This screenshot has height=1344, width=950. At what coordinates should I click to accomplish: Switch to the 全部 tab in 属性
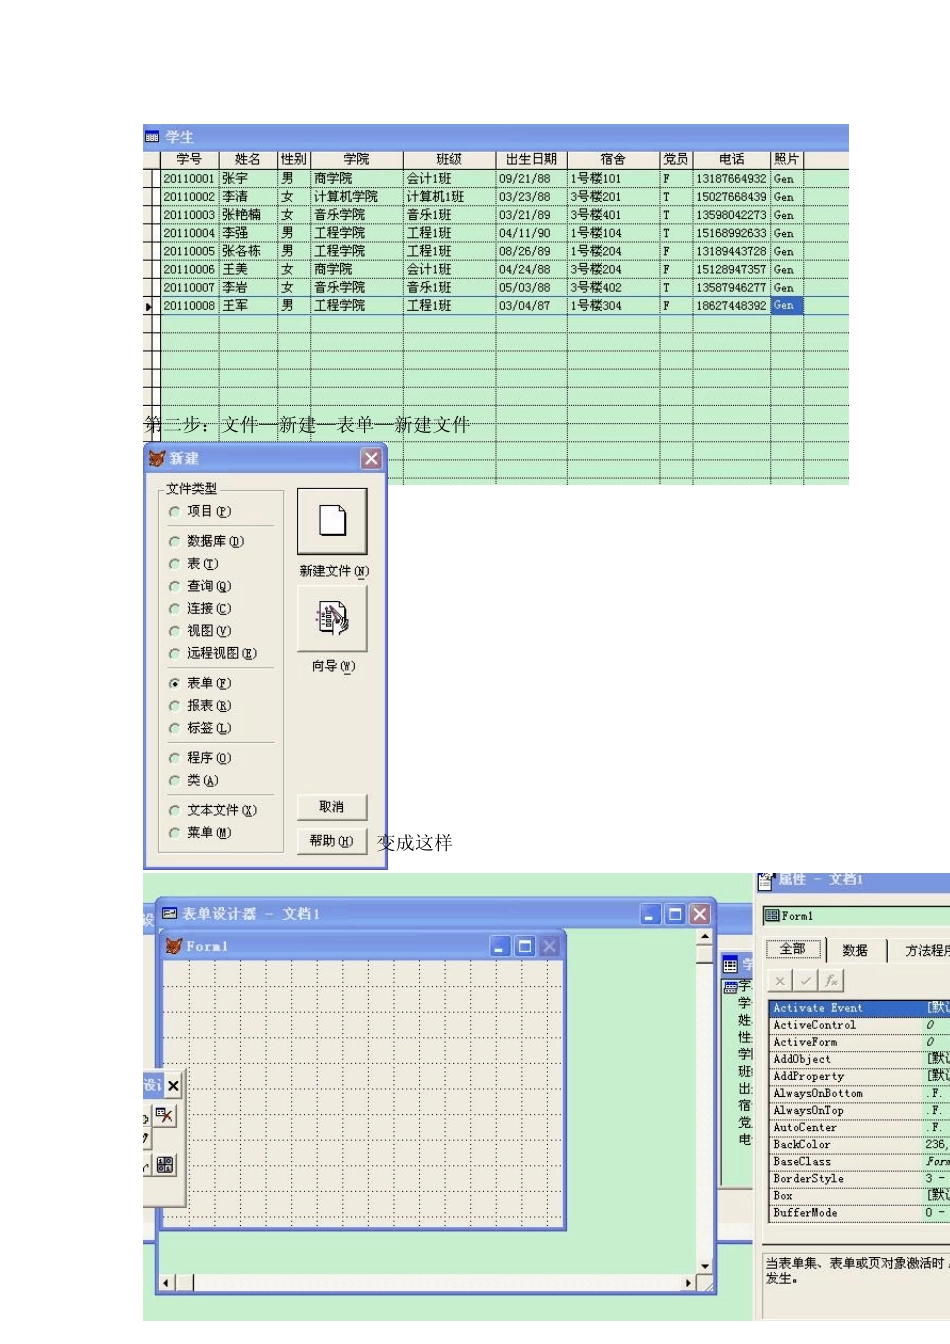[x=794, y=949]
